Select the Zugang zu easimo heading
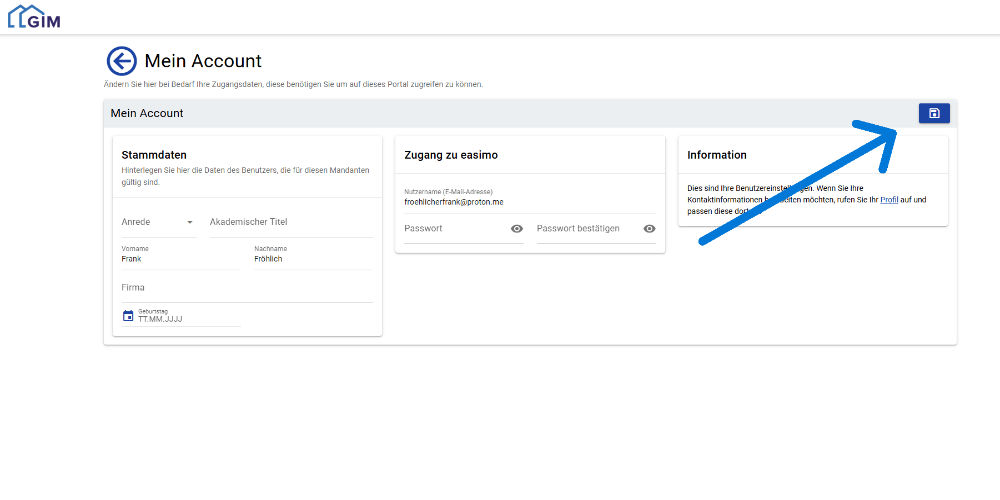The height and width of the screenshot is (500, 1000). [451, 155]
